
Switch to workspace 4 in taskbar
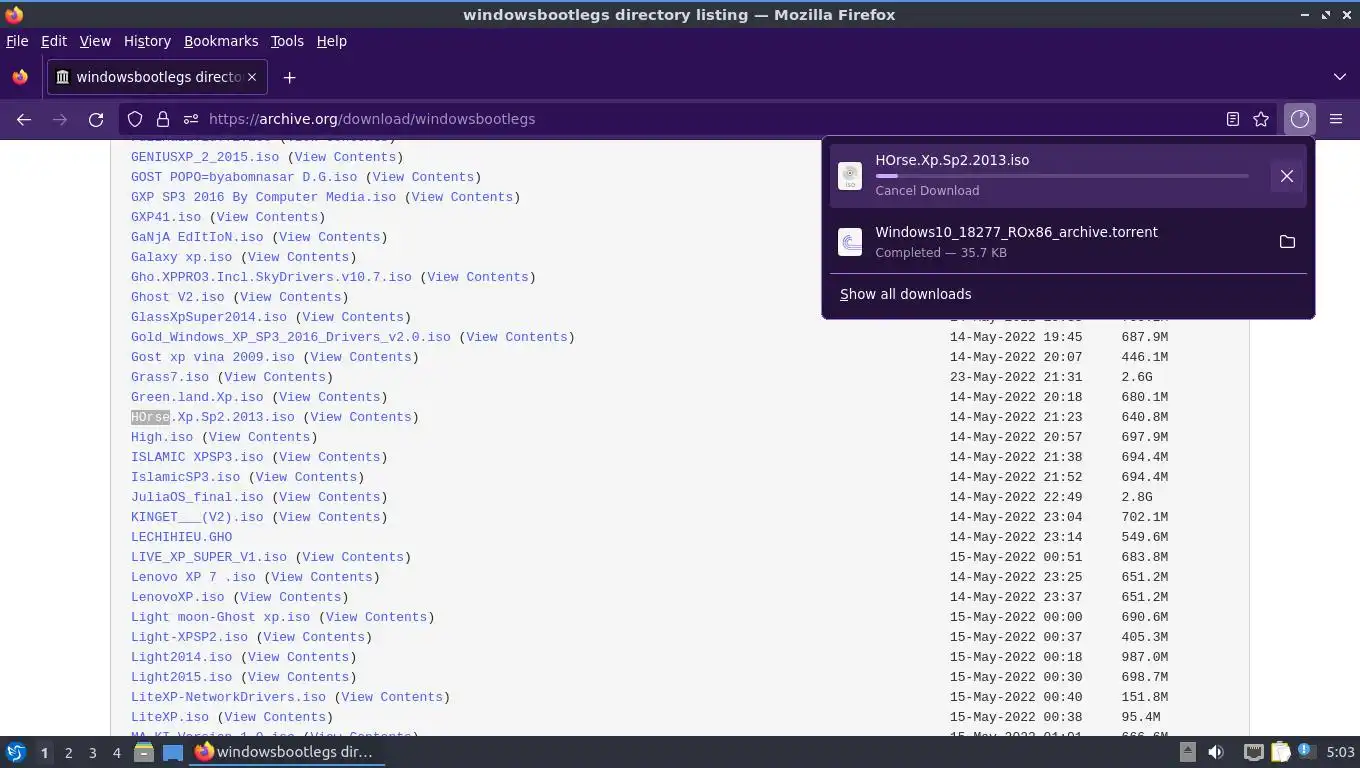(116, 752)
